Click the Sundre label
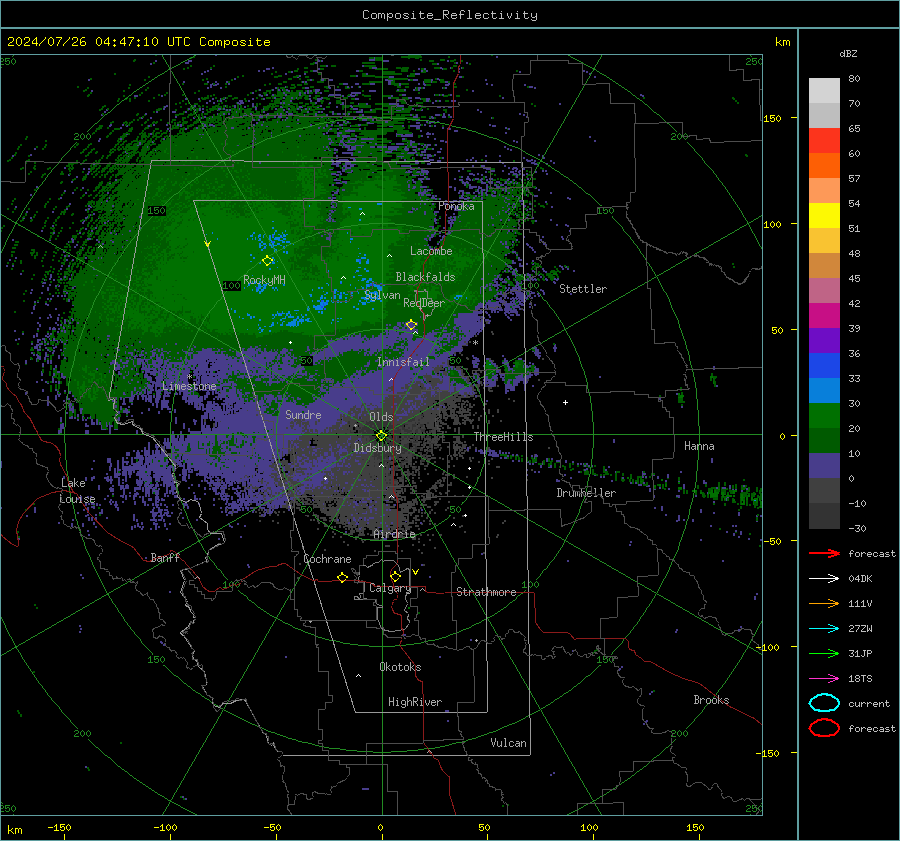Screen dimensions: 900x841 click(303, 414)
